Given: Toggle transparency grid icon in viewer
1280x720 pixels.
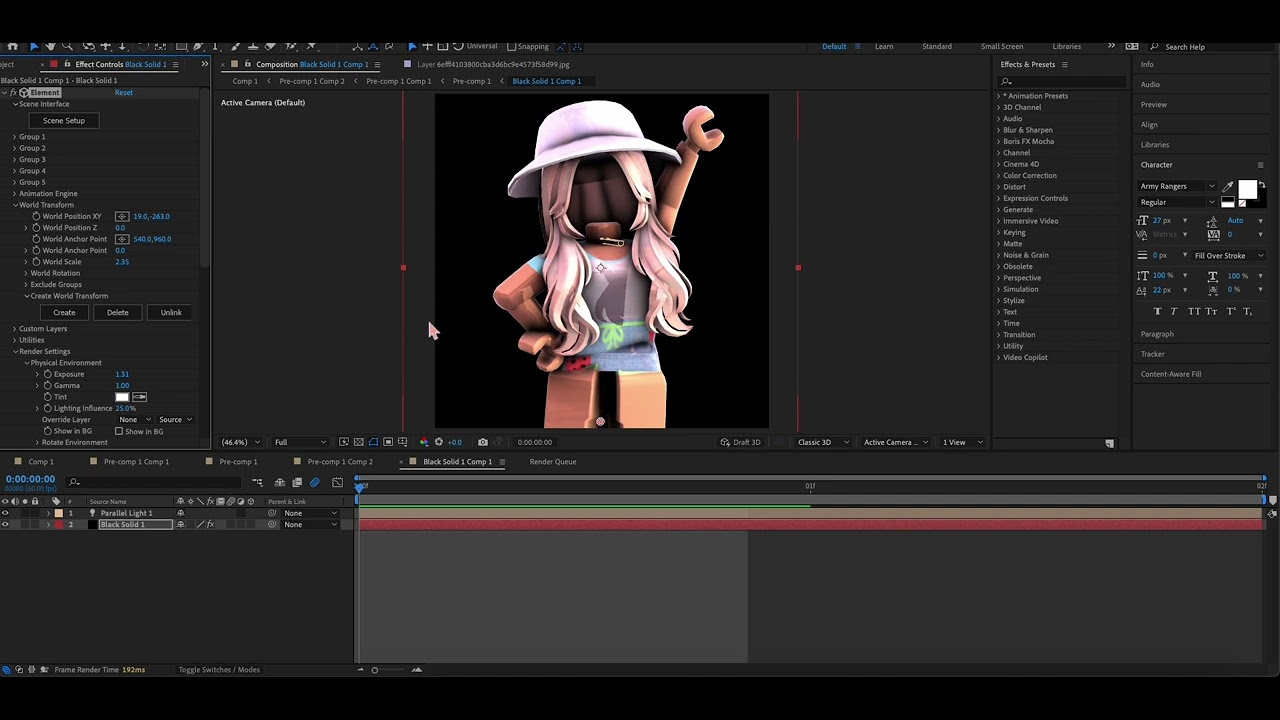Looking at the screenshot, I should (x=358, y=442).
